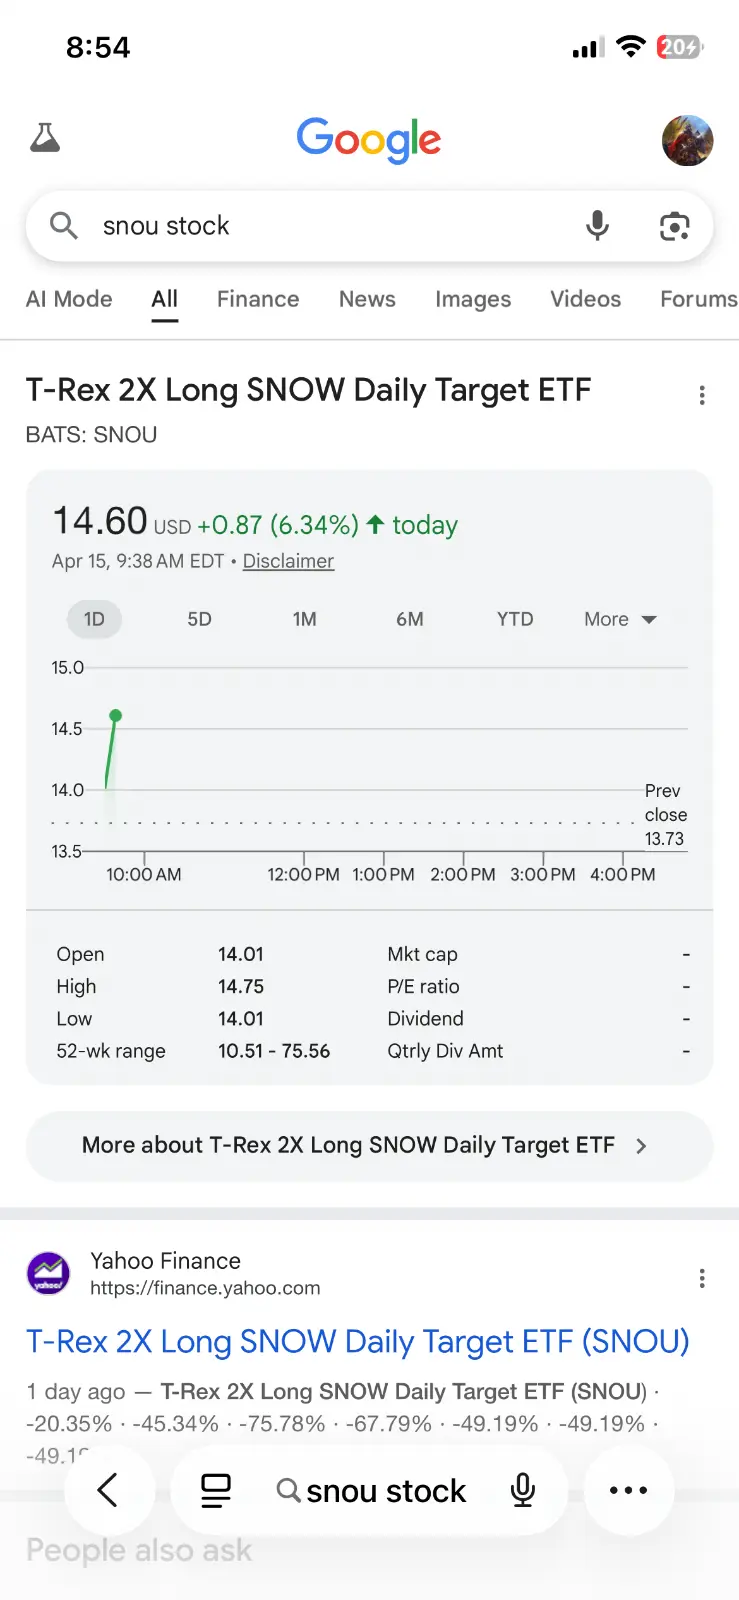Switch chart to YTD range
The image size is (739, 1600).
[515, 619]
